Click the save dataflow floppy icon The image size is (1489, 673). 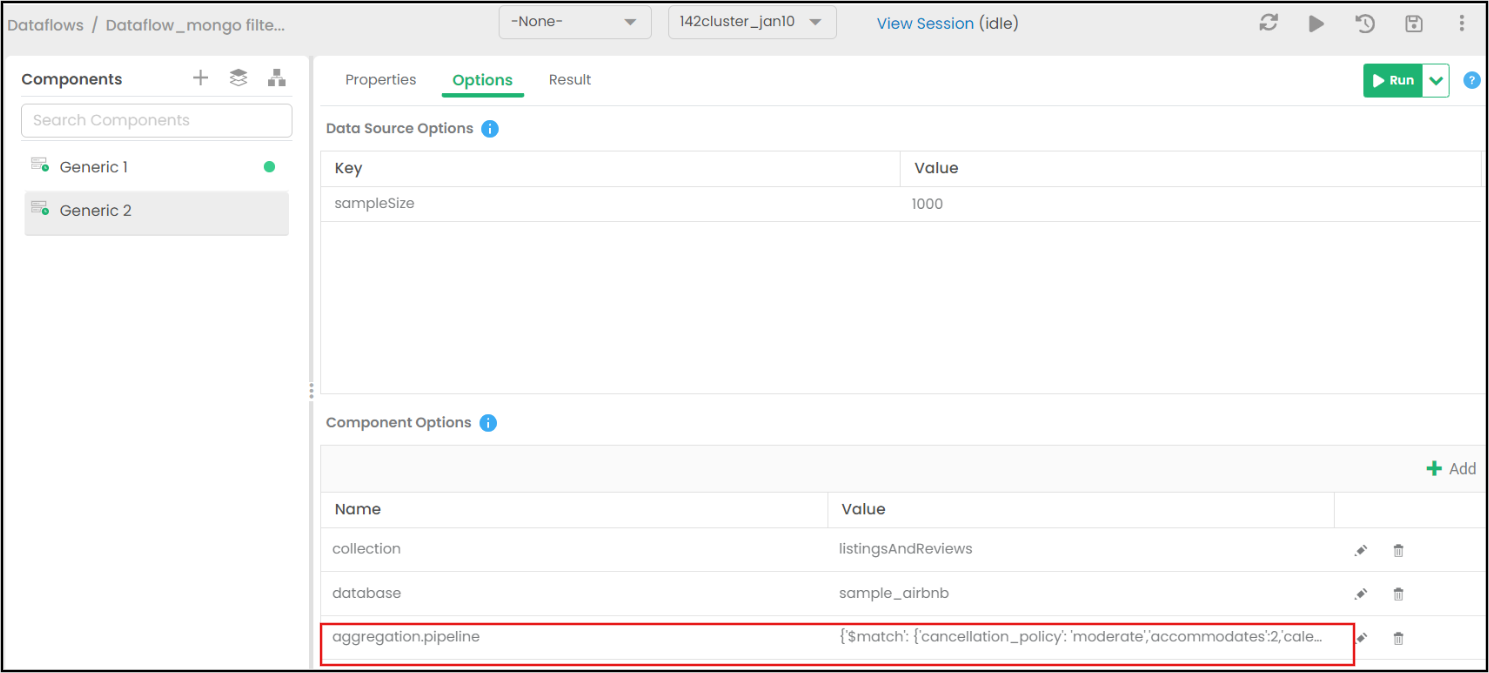[1413, 23]
